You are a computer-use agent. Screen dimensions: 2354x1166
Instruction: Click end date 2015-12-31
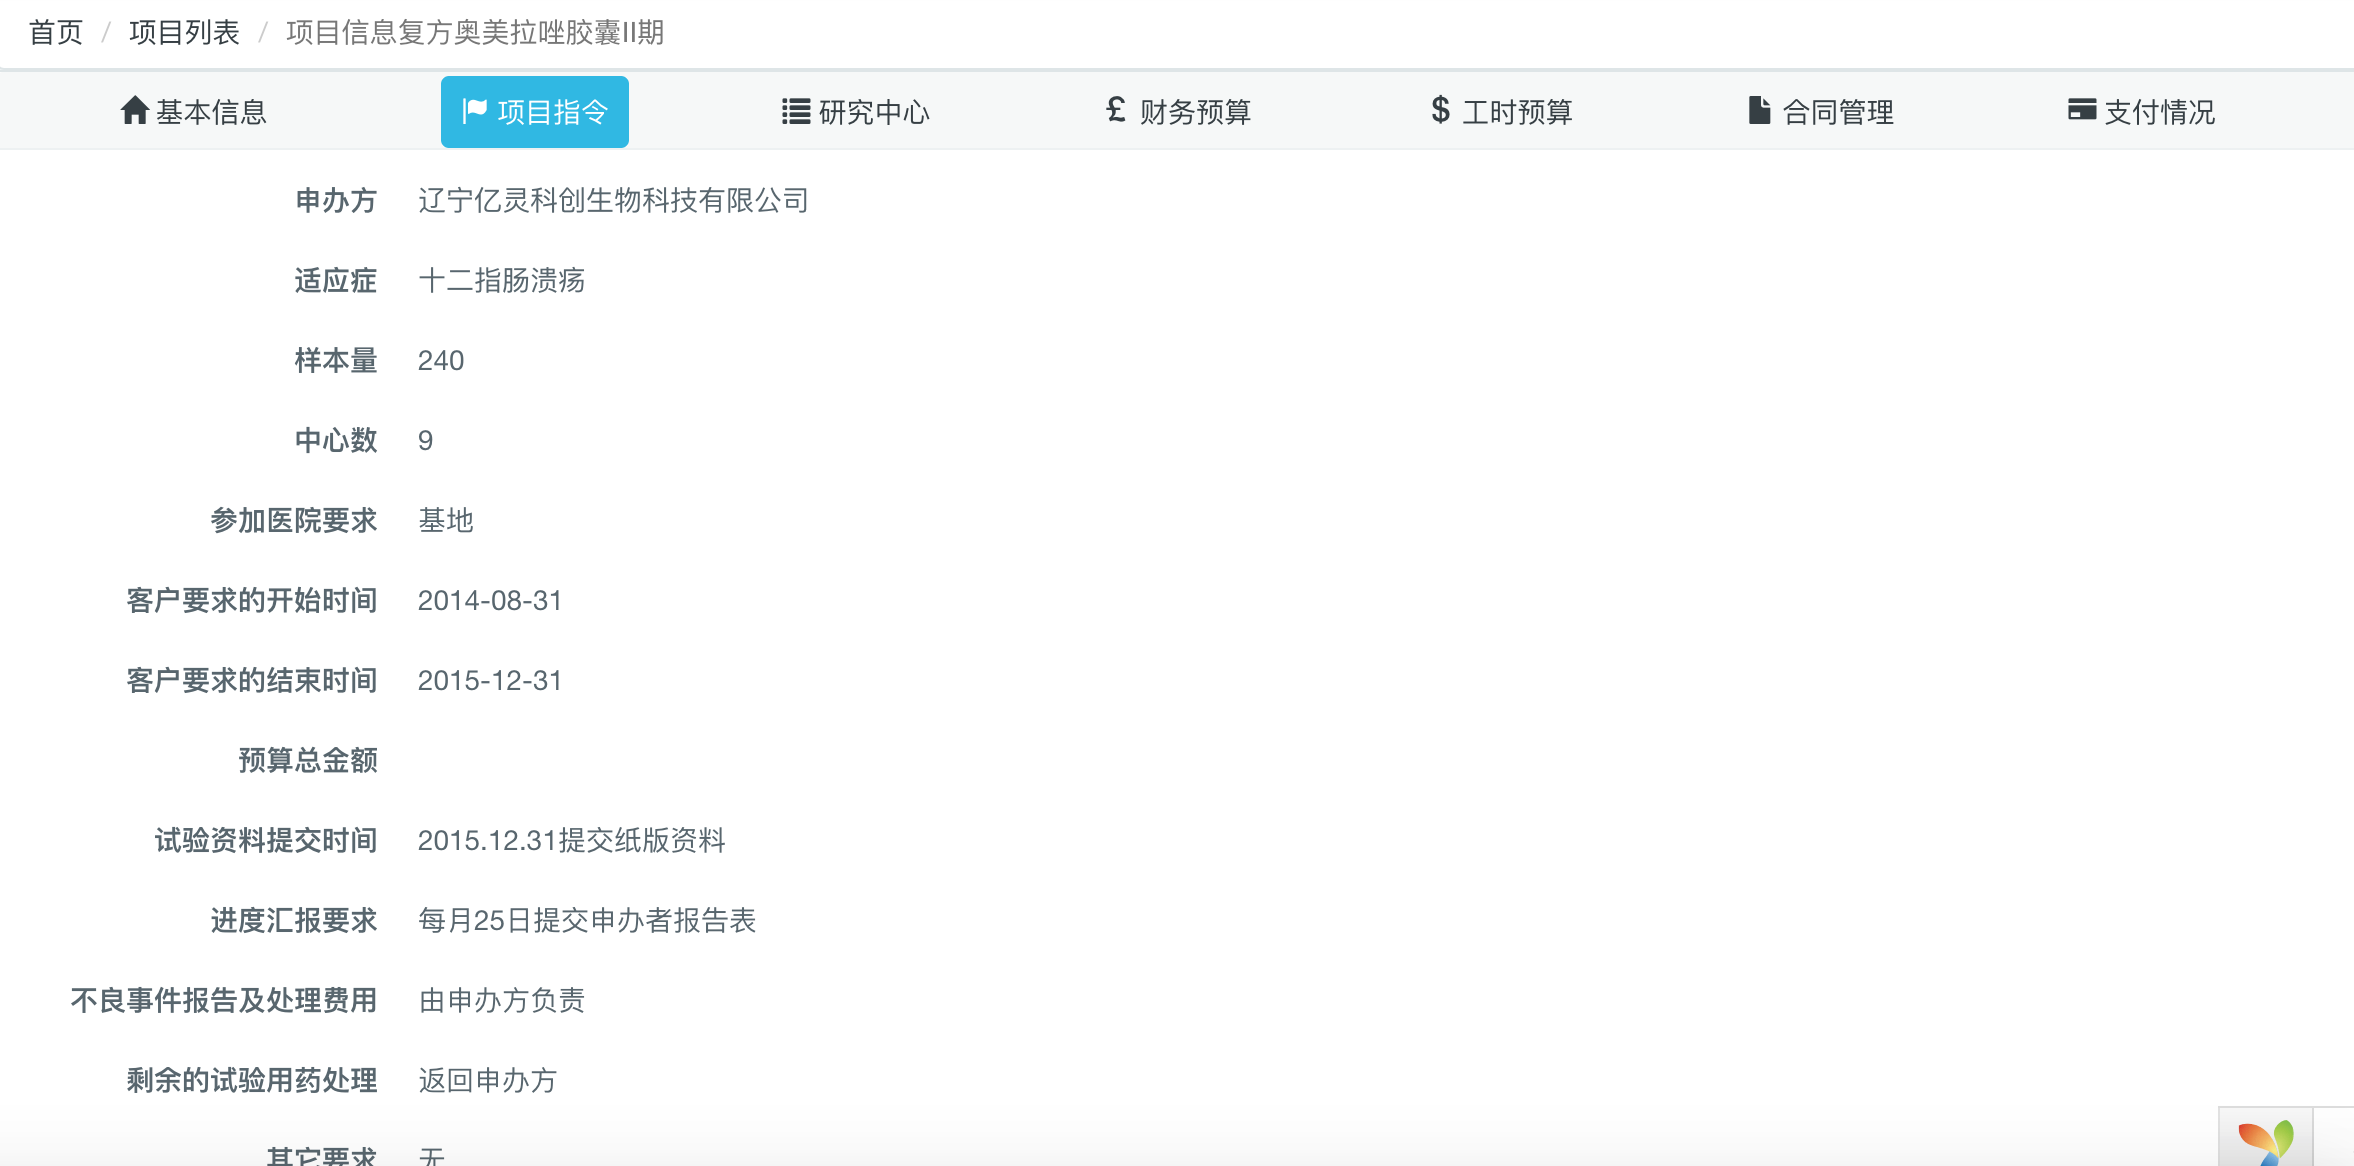click(x=490, y=680)
